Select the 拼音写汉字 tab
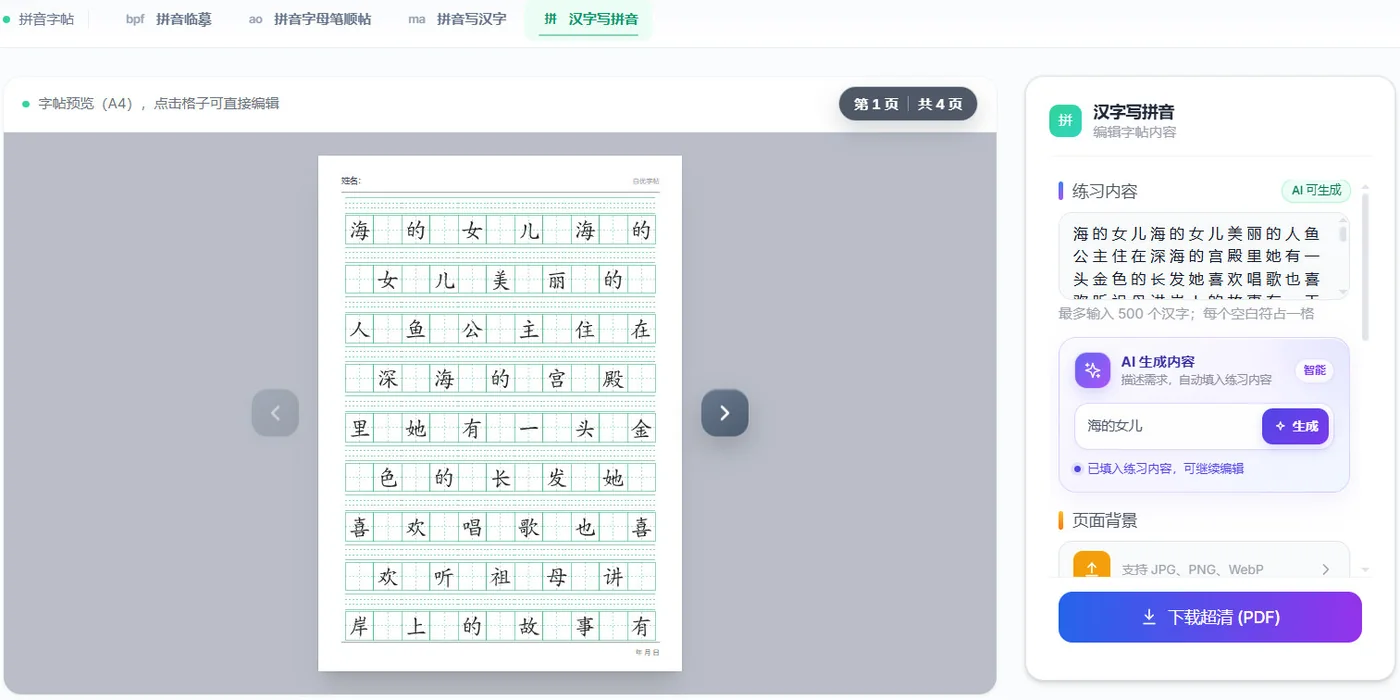 [x=457, y=19]
